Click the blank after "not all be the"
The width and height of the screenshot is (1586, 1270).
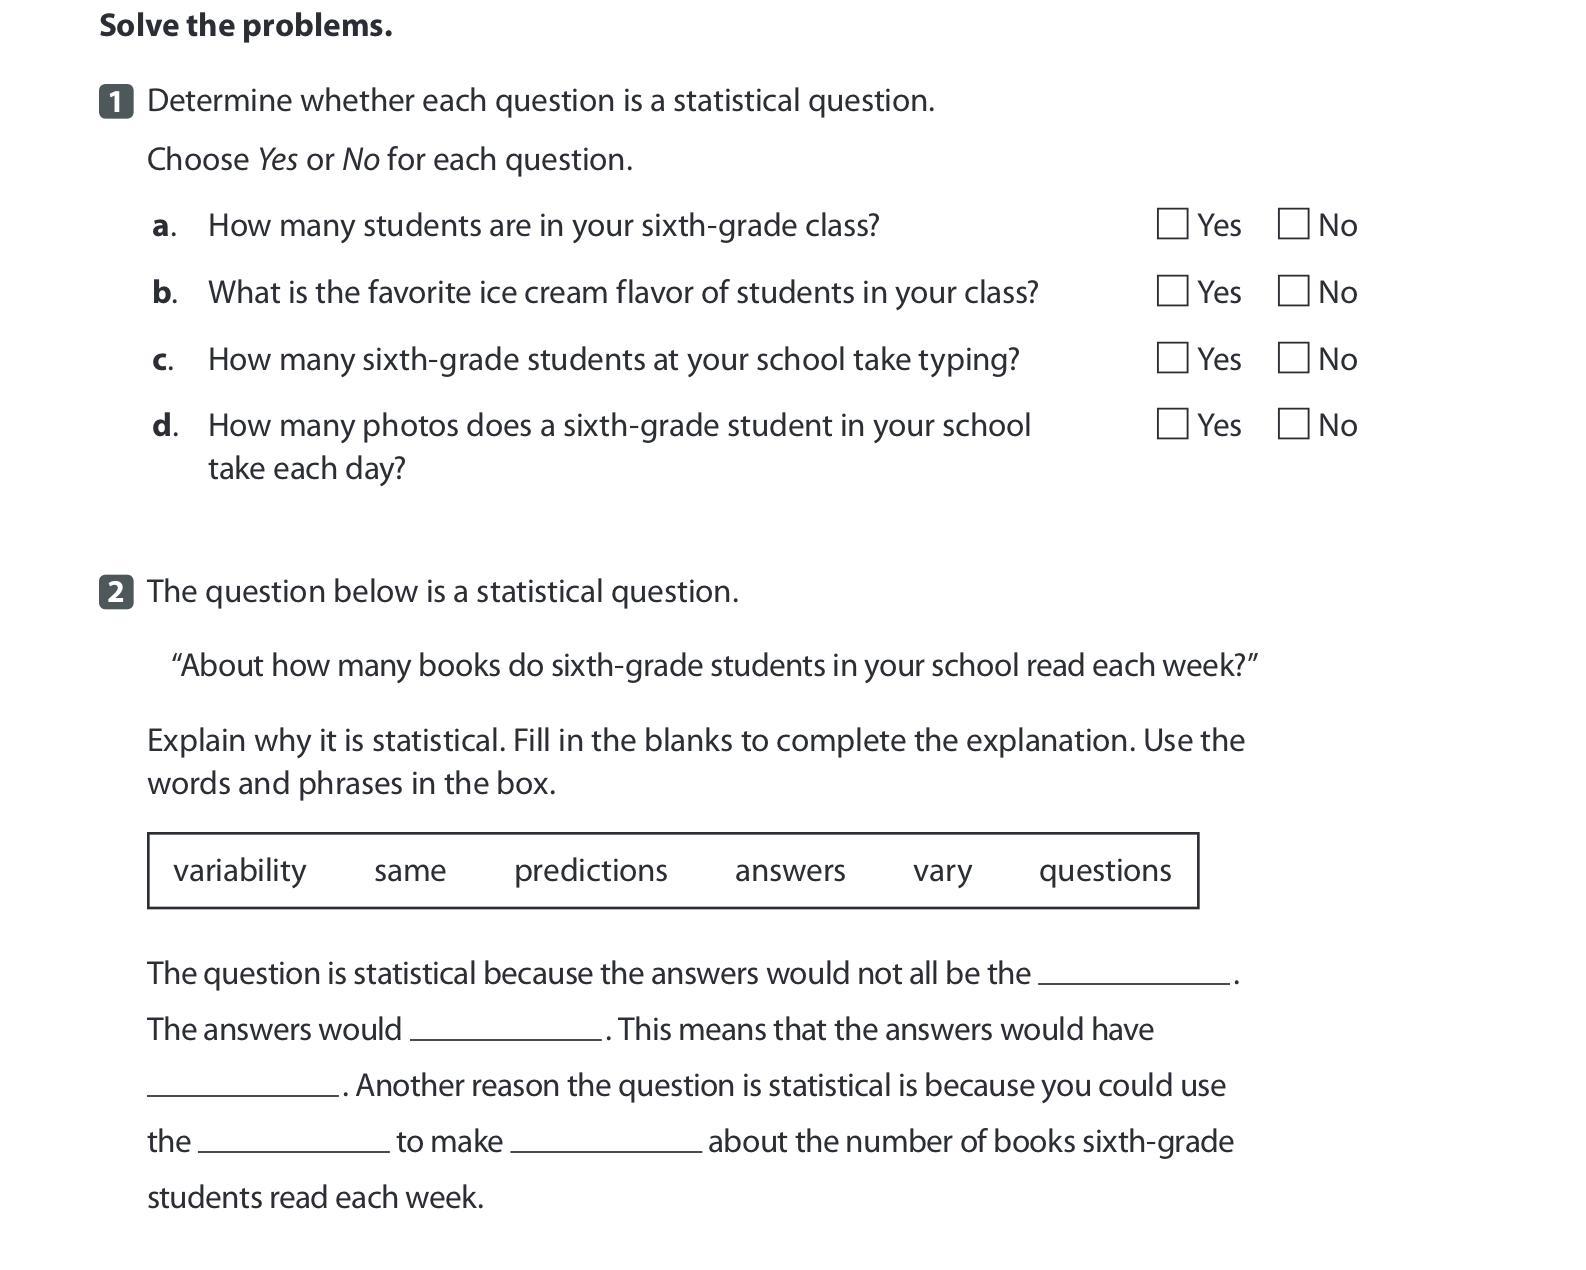point(1134,973)
